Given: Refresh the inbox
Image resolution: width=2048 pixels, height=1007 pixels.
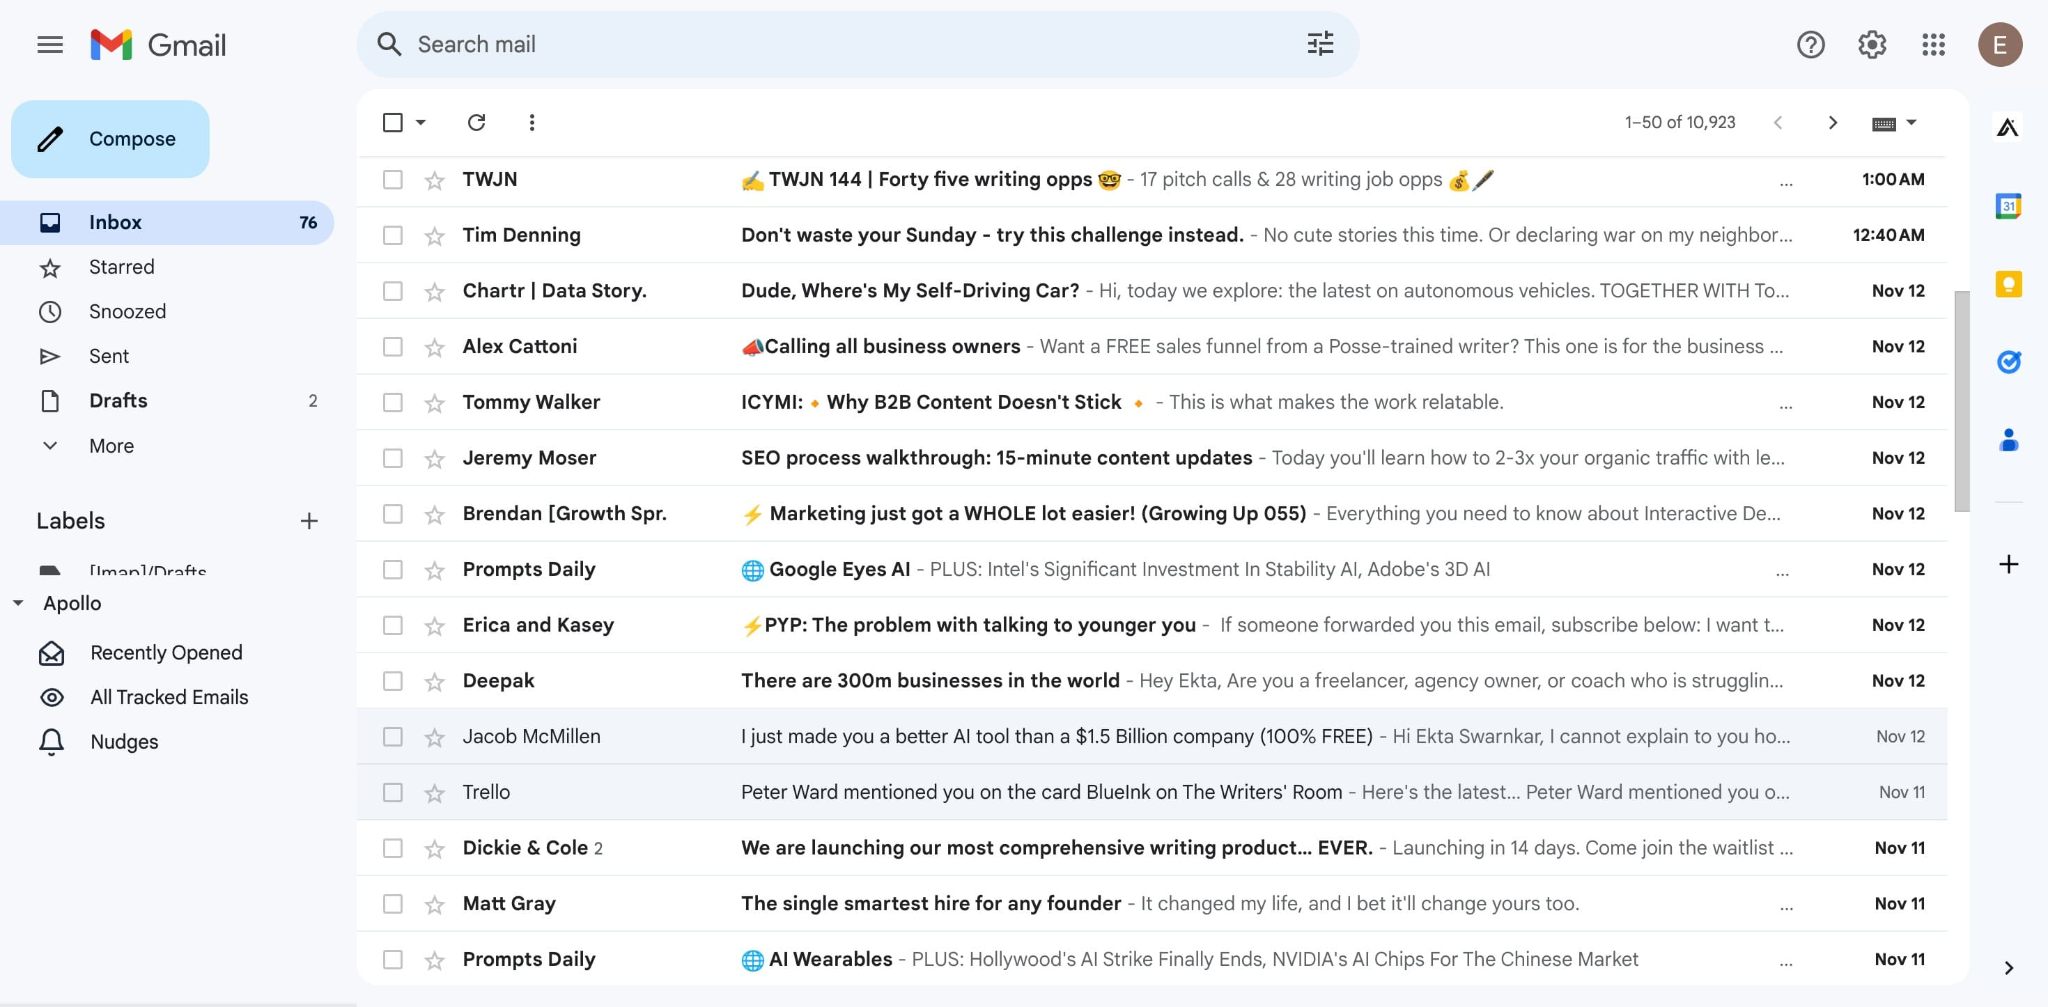Looking at the screenshot, I should (x=477, y=122).
